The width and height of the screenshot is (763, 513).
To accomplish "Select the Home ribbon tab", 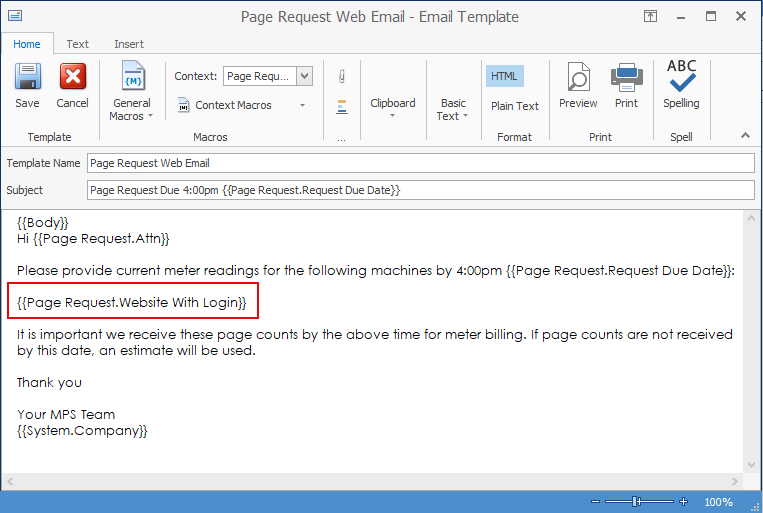I will pos(27,44).
